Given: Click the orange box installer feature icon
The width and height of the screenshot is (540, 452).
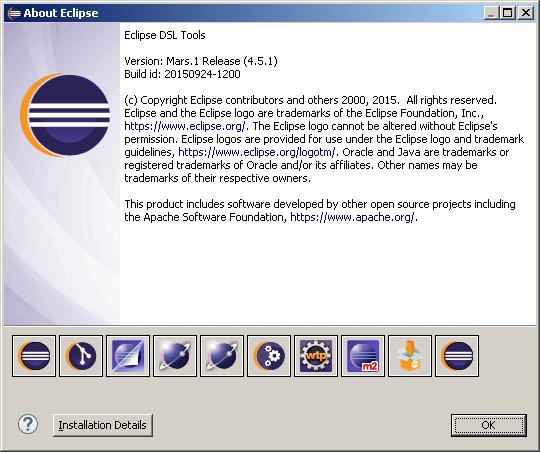Looking at the screenshot, I should tap(410, 356).
